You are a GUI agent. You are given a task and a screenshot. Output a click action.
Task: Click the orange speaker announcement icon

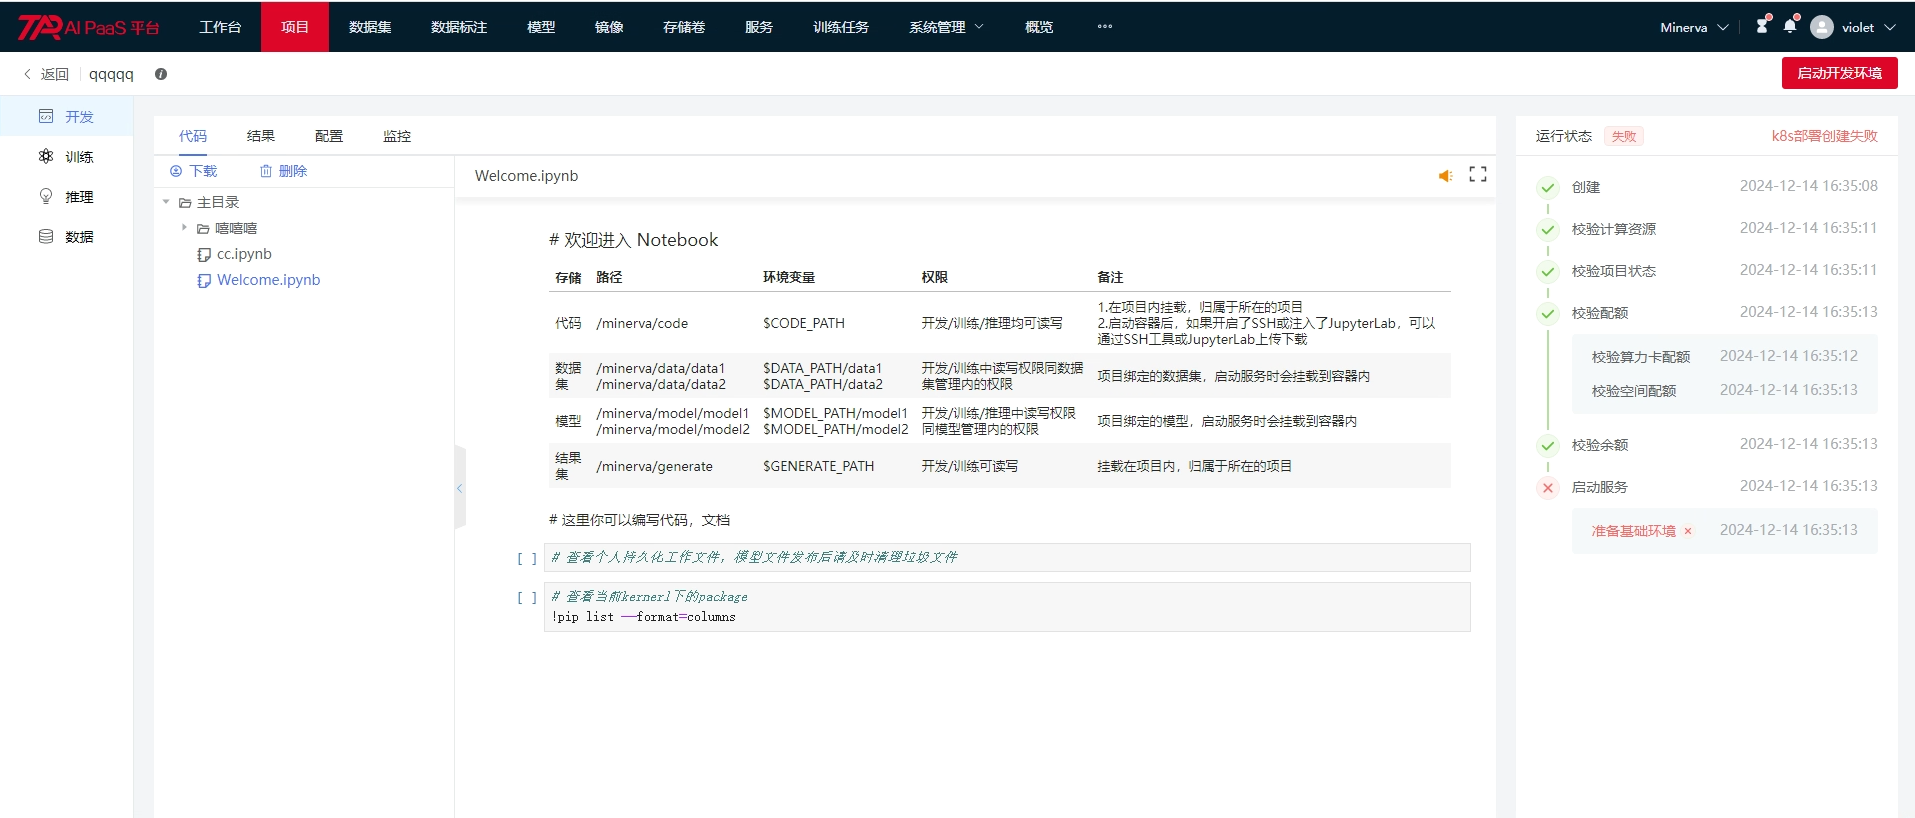pyautogui.click(x=1445, y=176)
